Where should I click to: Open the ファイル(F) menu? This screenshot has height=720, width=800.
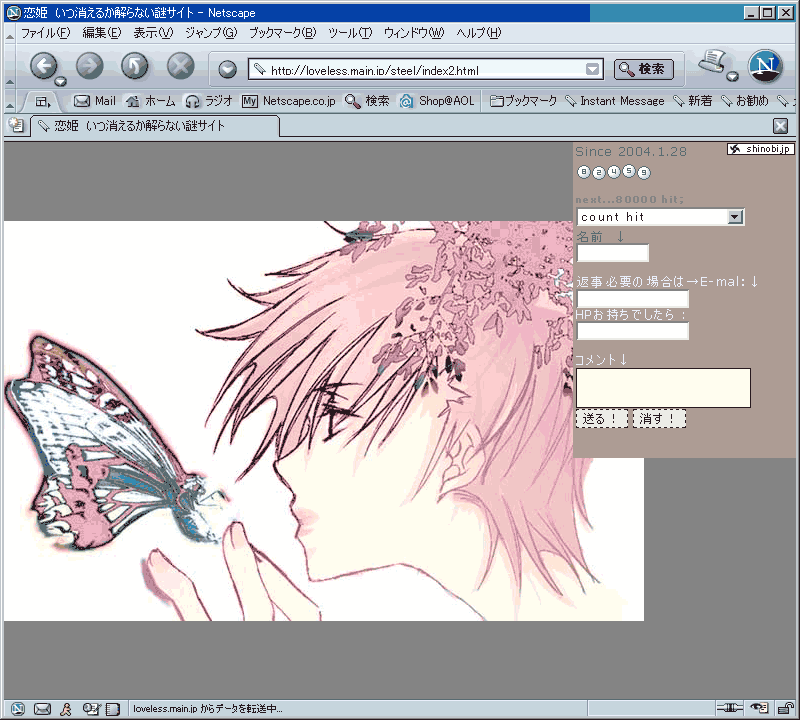coord(45,33)
